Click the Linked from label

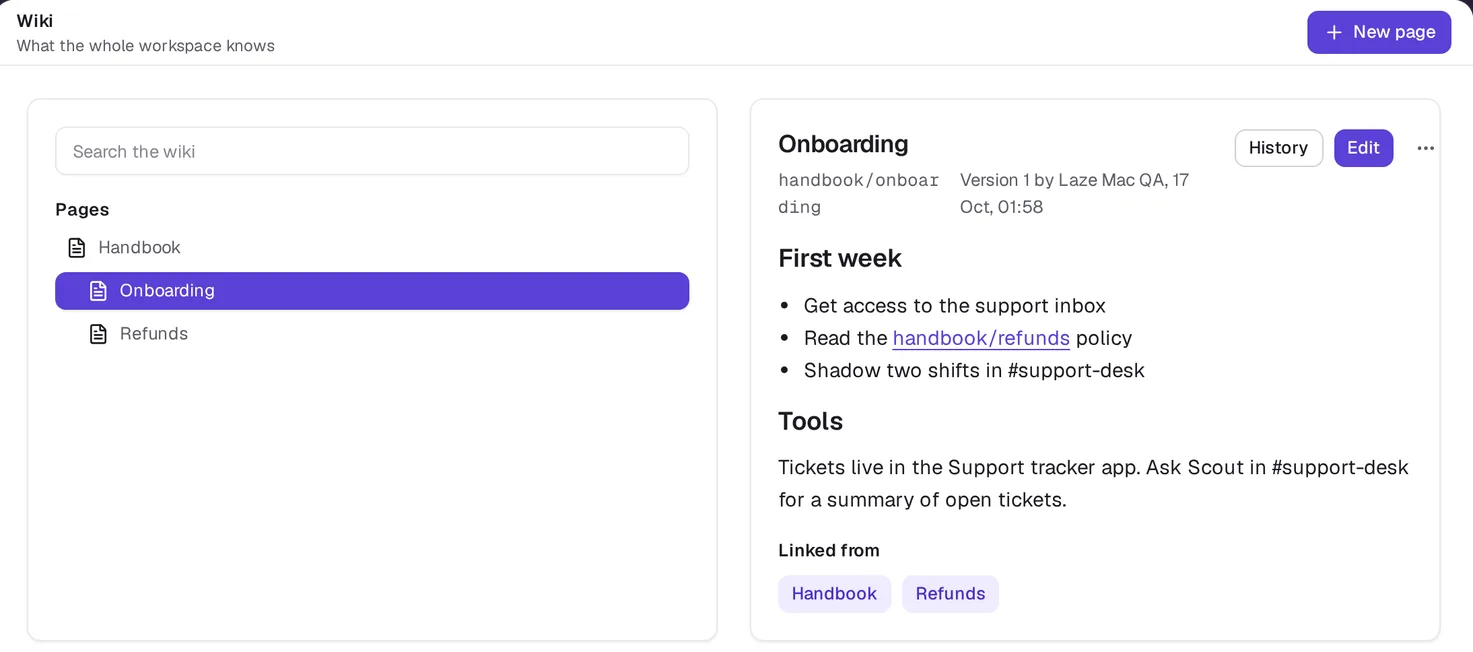point(829,551)
